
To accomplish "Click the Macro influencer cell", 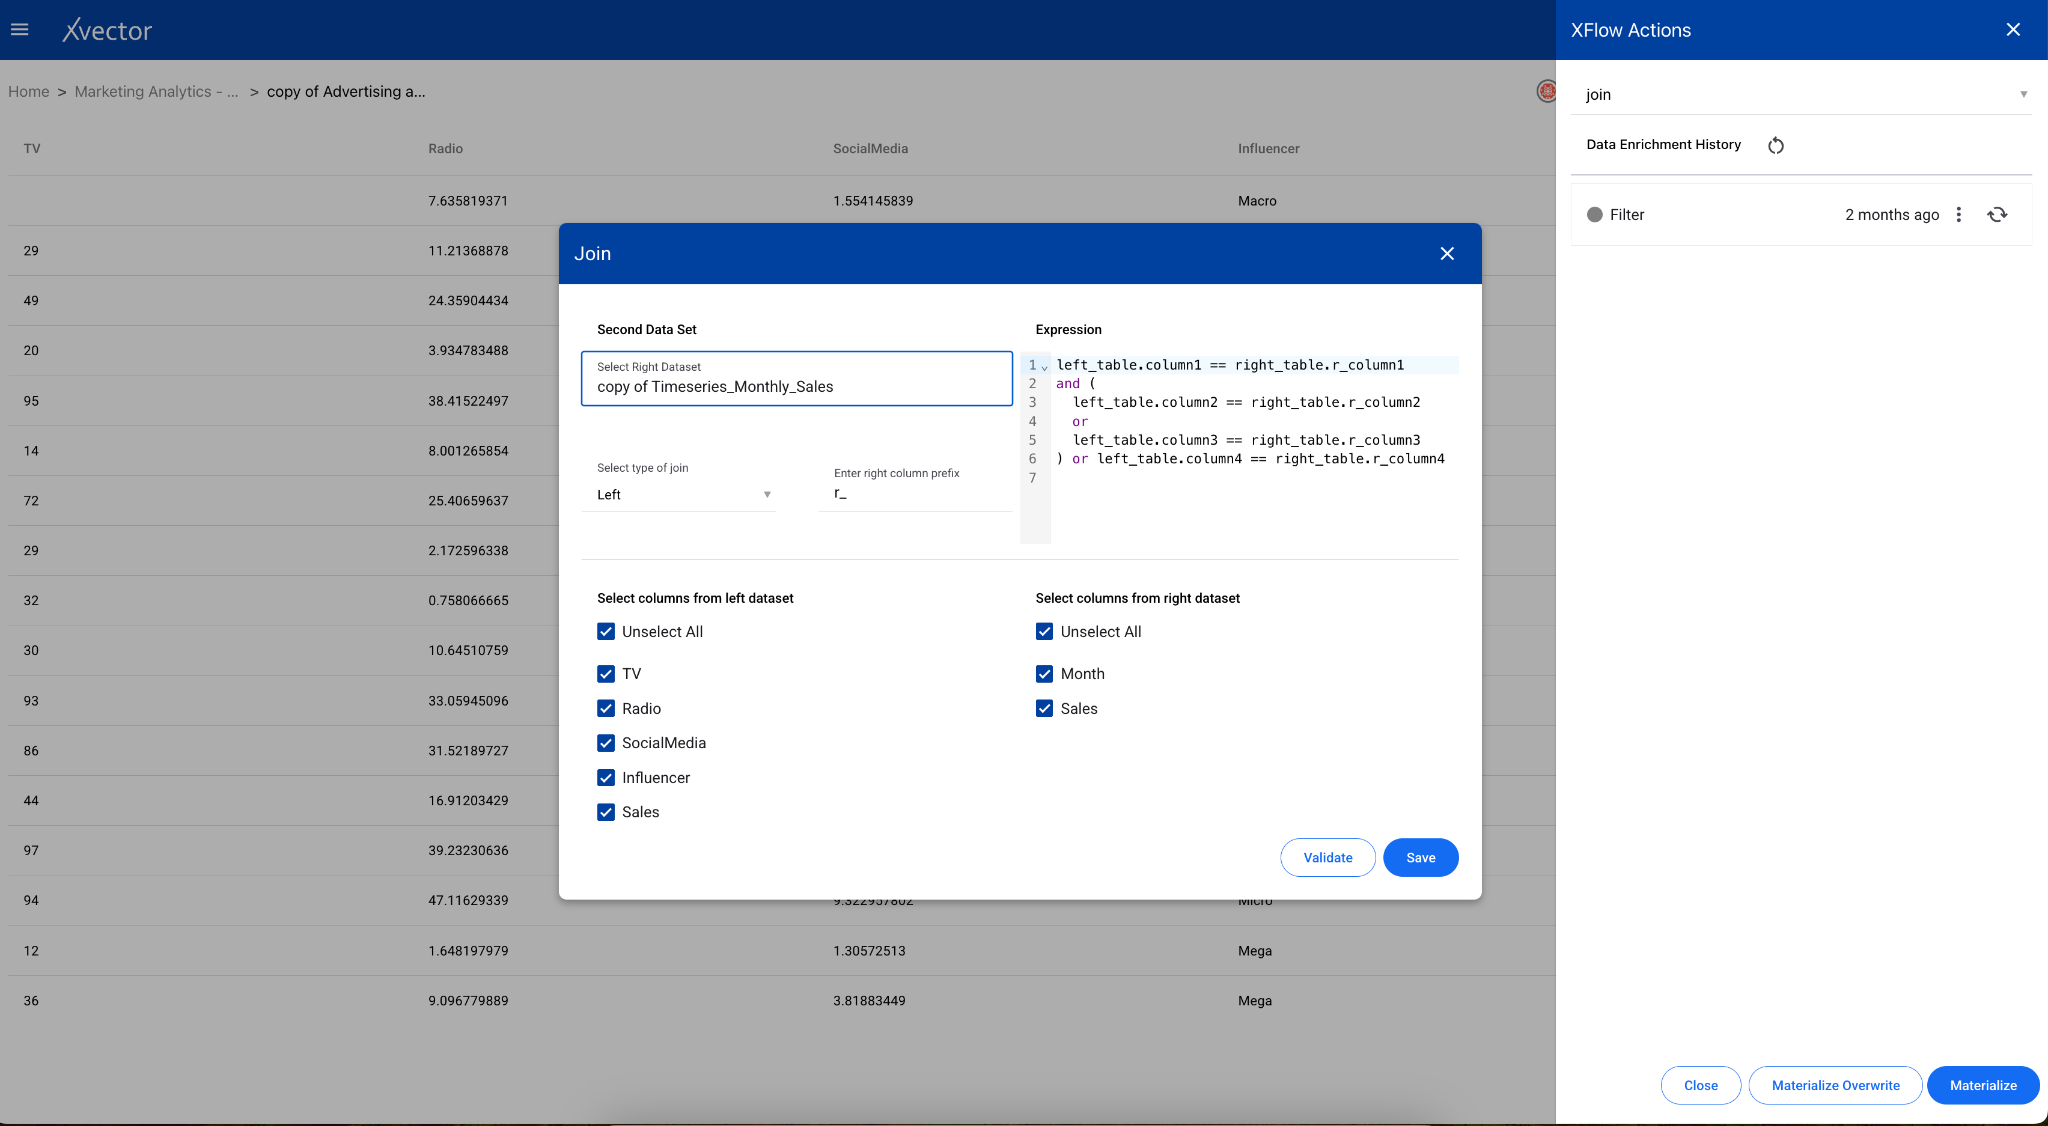I will click(1257, 201).
